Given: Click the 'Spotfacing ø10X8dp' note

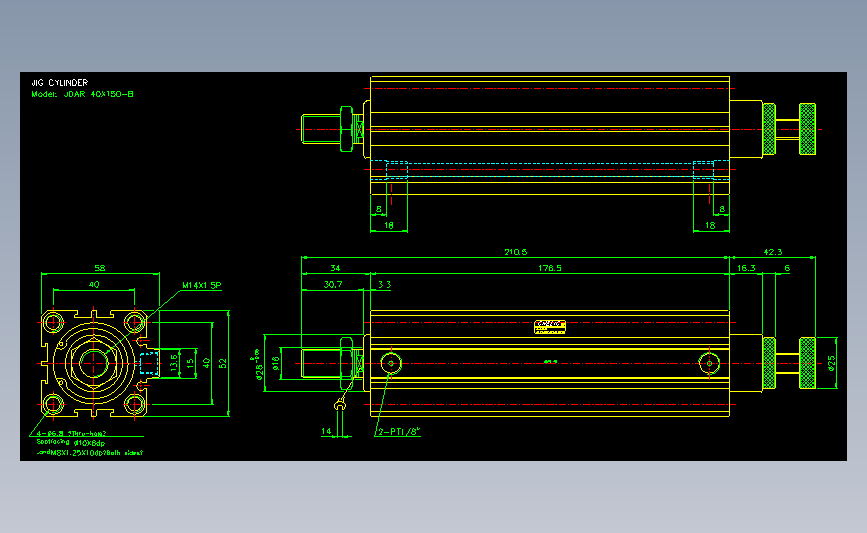Looking at the screenshot, I should (x=71, y=443).
